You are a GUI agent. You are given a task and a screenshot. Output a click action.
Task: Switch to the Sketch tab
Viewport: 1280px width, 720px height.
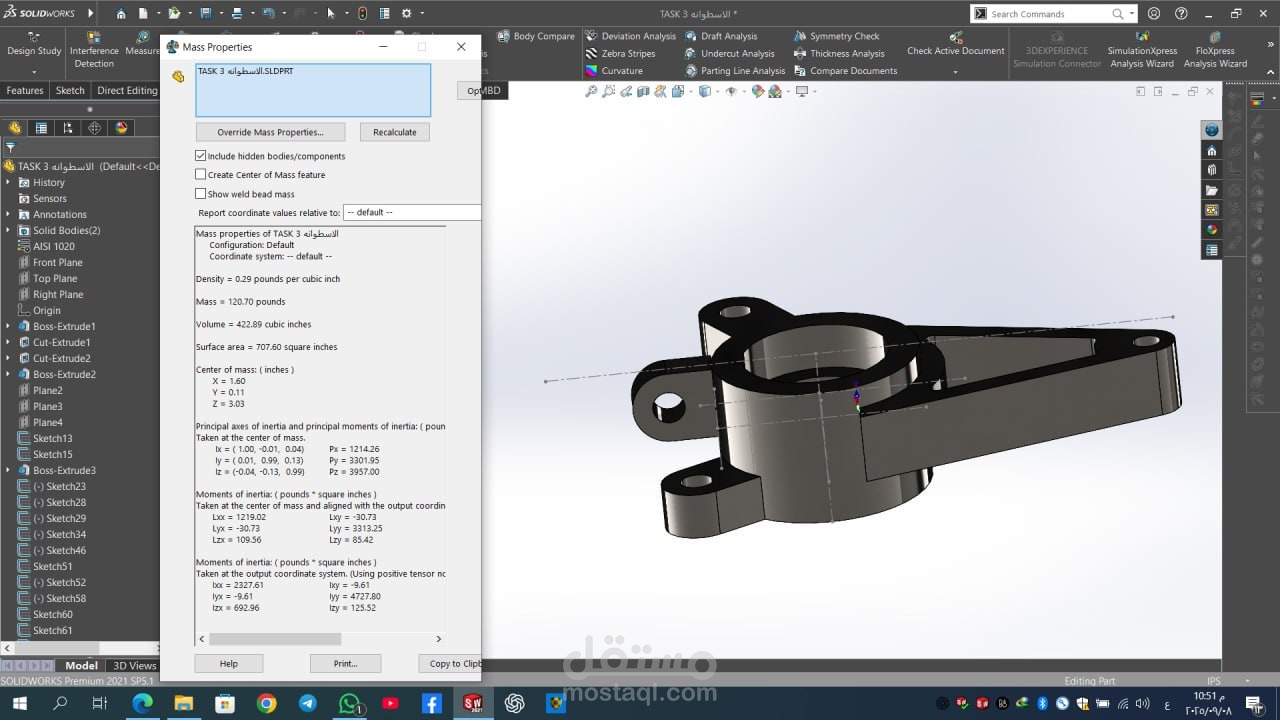[70, 90]
